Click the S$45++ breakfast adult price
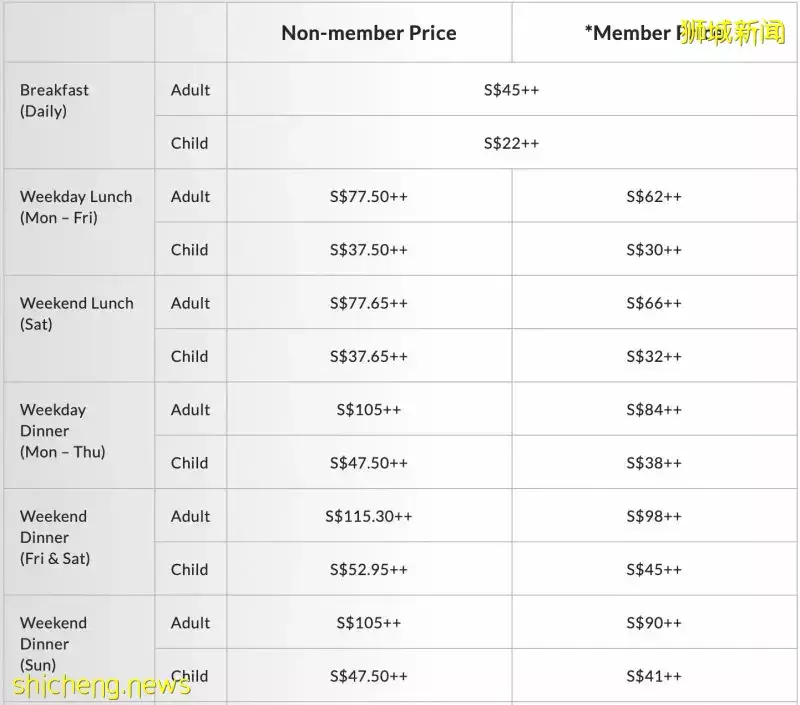The width and height of the screenshot is (800, 705). (511, 90)
